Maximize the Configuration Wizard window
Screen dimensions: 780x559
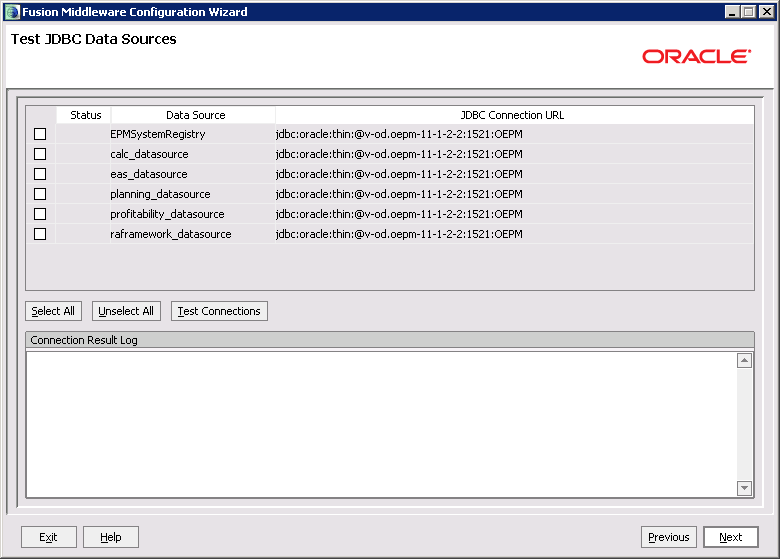(x=749, y=11)
